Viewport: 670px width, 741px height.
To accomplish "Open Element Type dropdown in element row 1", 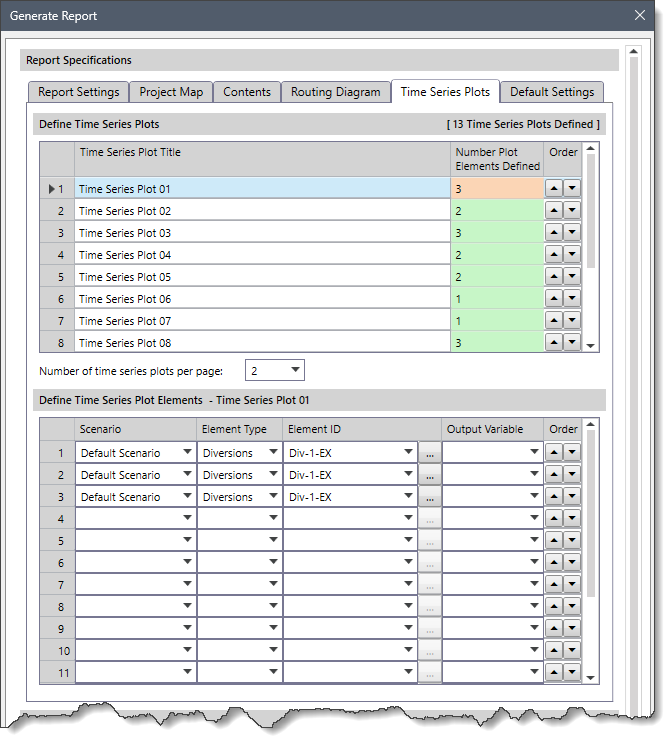I will (x=273, y=452).
